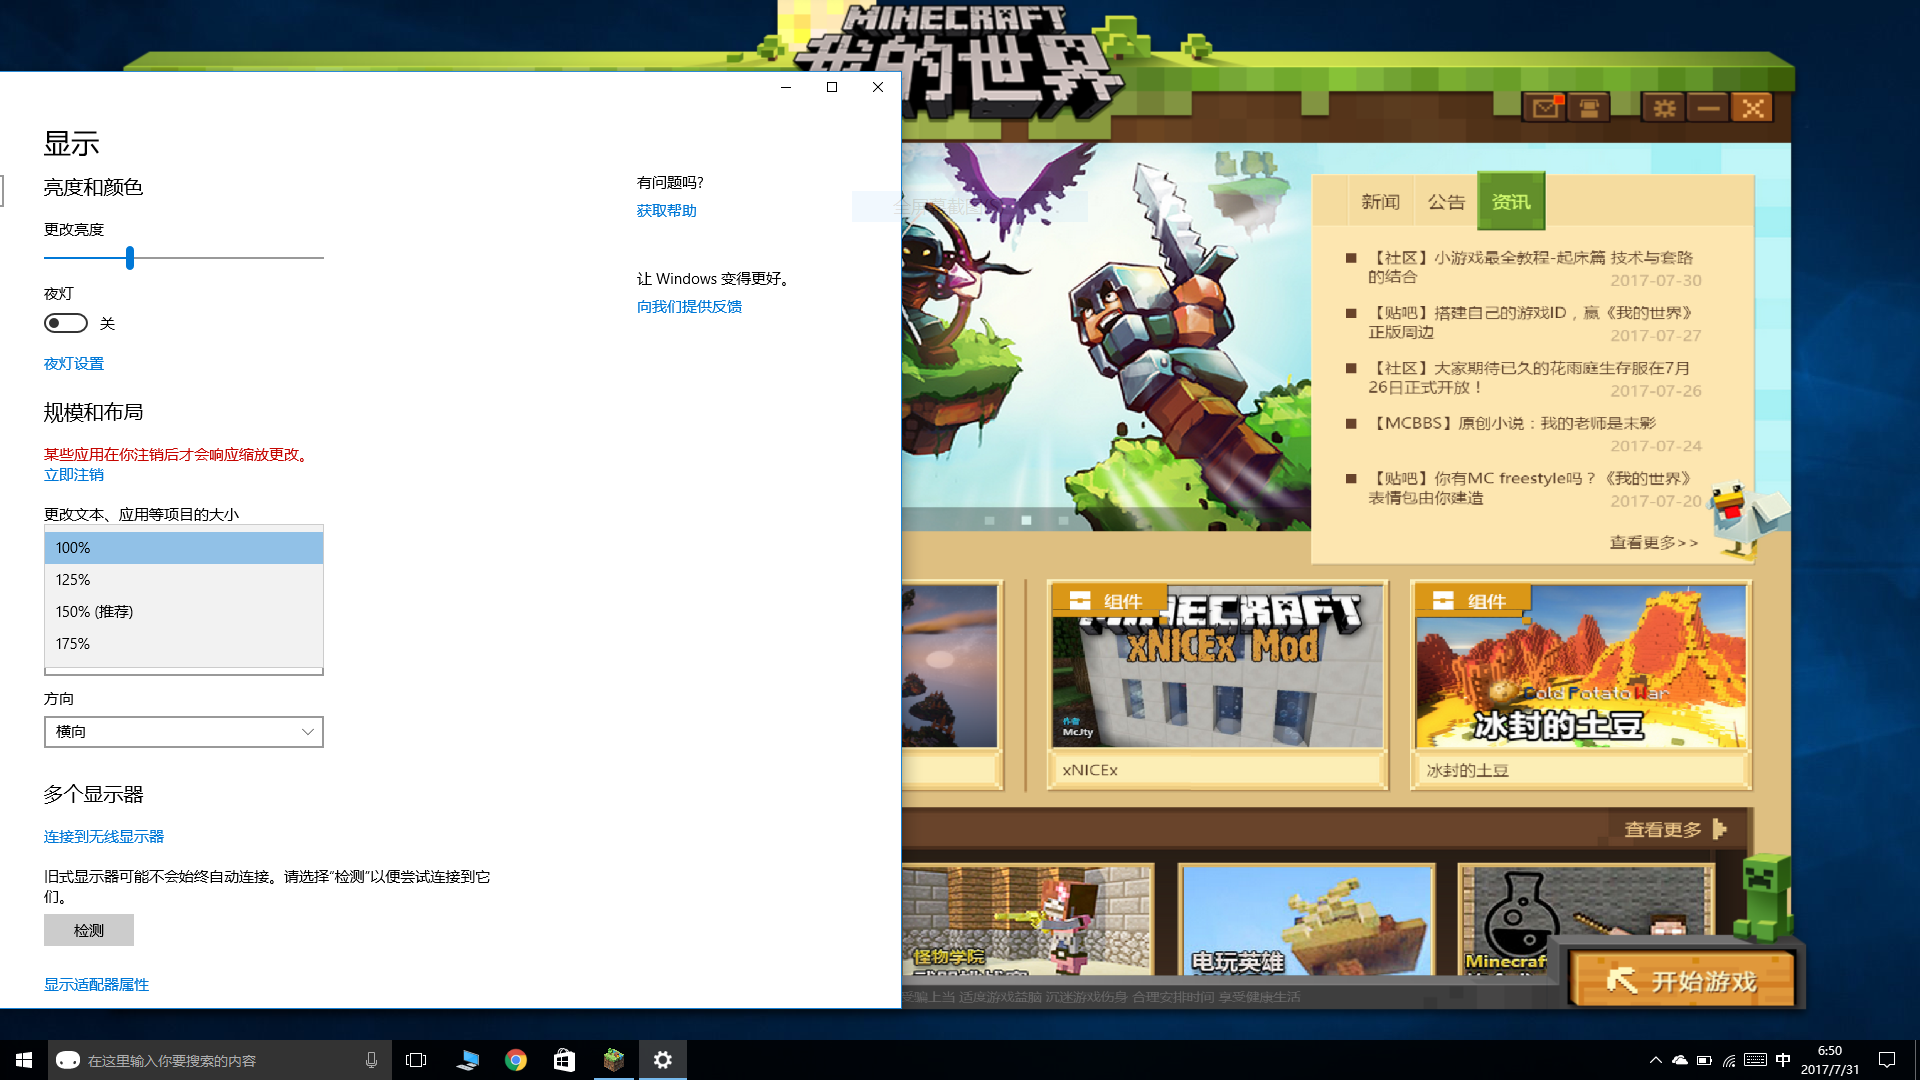
Task: Click 冰封的土豆 caption label
Action: coord(1467,771)
